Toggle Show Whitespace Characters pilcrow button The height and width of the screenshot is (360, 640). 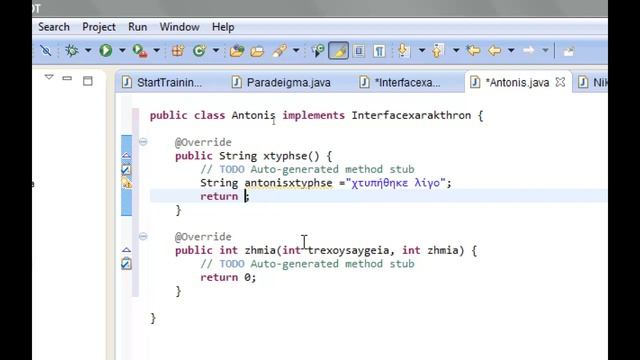pyautogui.click(x=379, y=51)
